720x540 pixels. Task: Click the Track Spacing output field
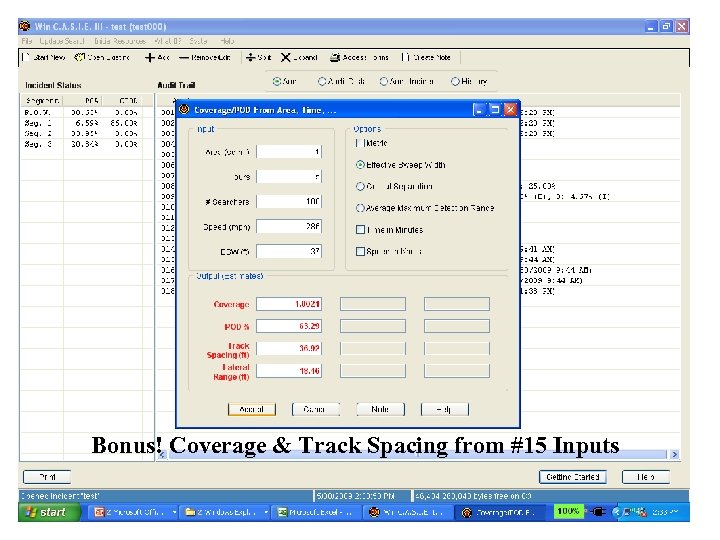(x=289, y=349)
